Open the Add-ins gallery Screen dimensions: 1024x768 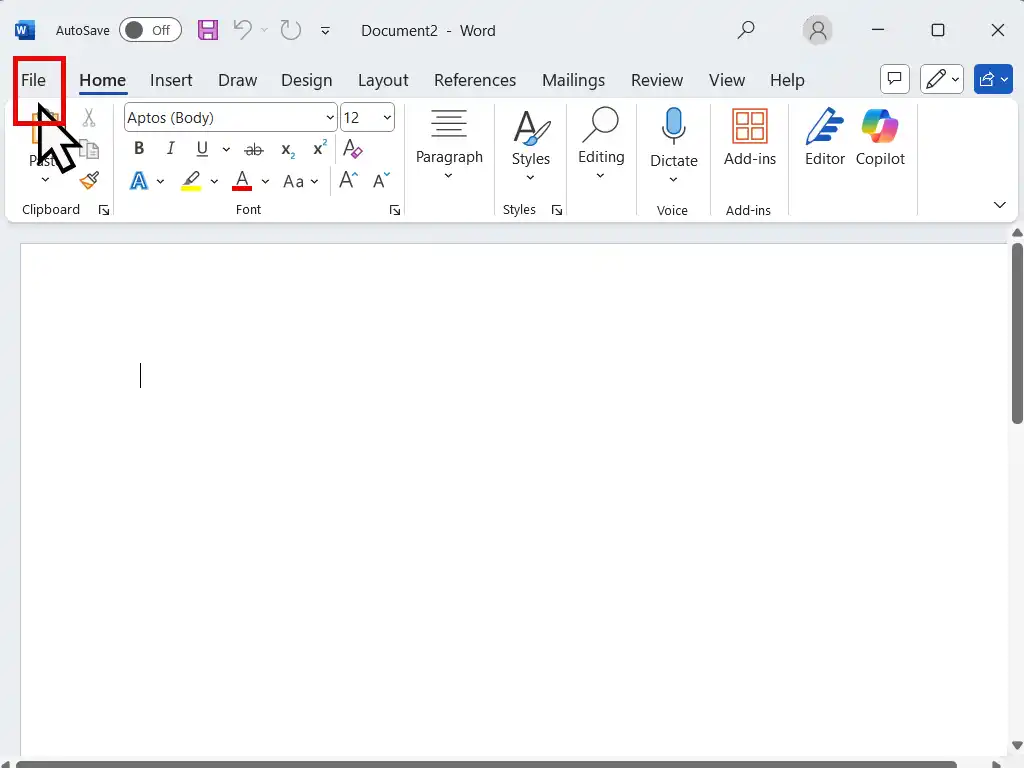[x=750, y=138]
